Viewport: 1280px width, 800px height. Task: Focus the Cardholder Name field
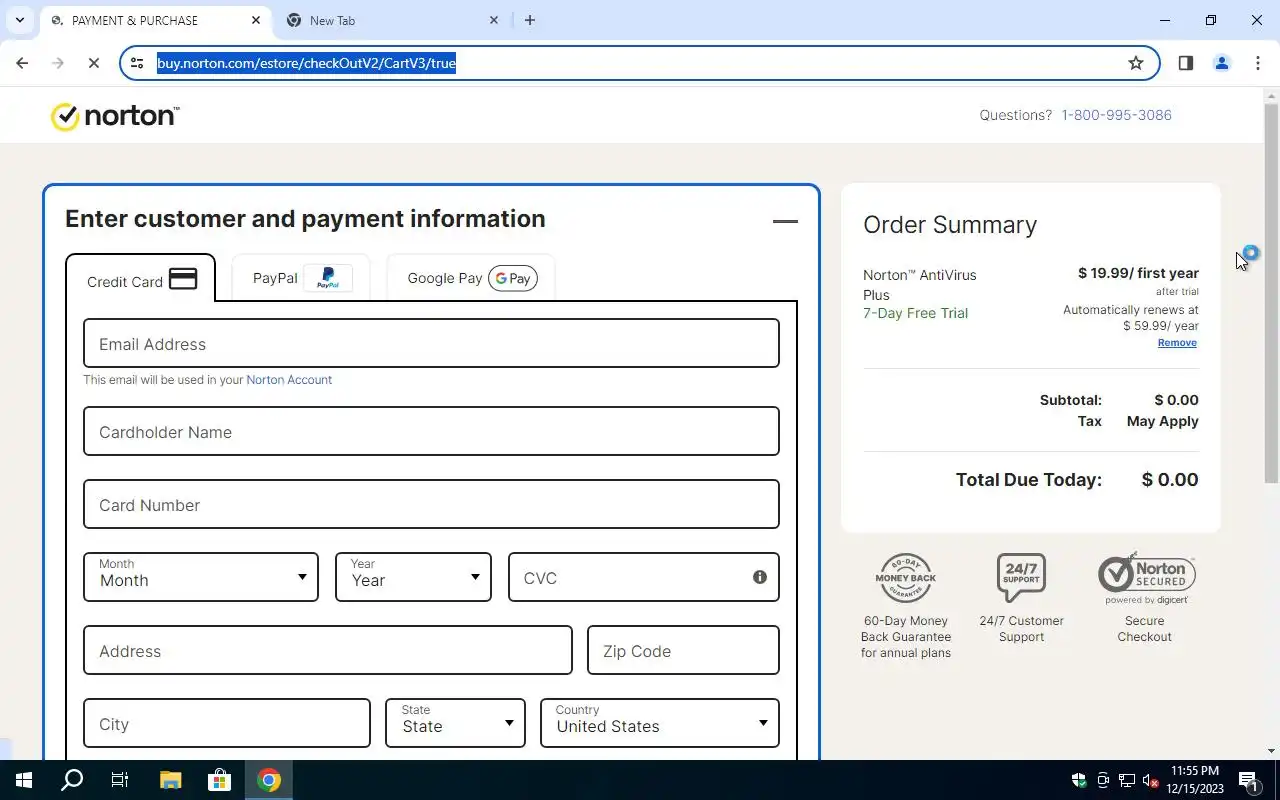[x=431, y=432]
